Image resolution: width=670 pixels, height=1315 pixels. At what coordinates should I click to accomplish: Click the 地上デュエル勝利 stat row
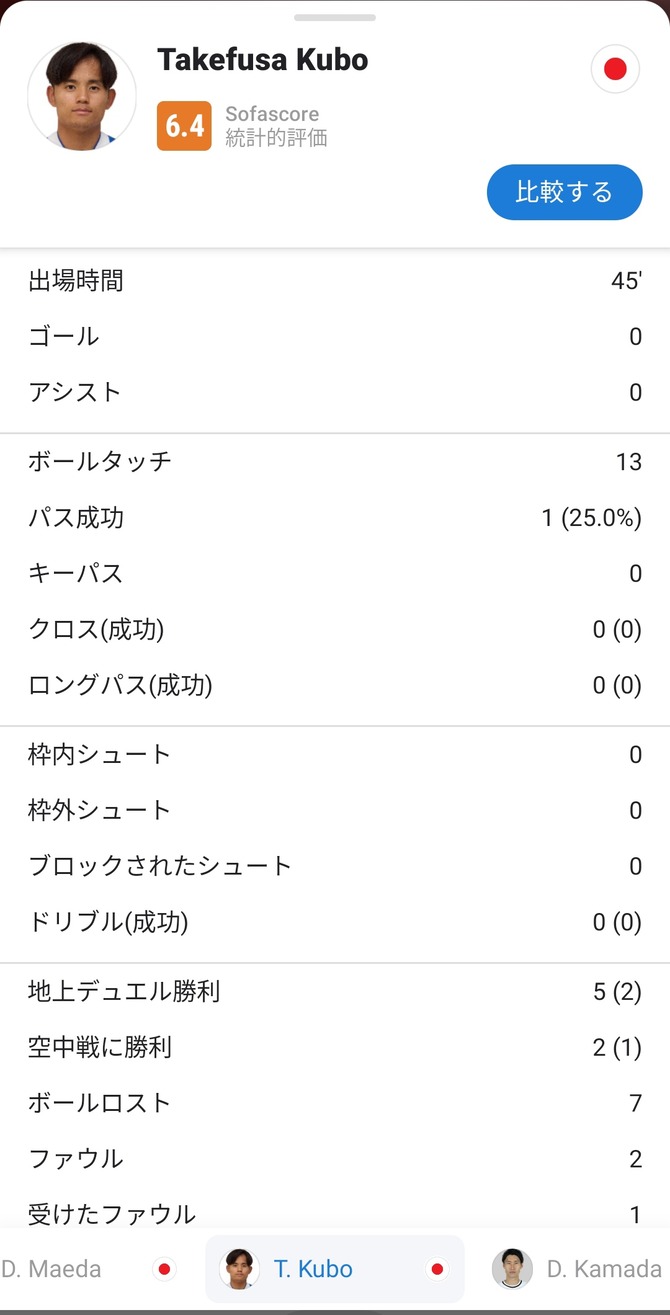pos(335,991)
